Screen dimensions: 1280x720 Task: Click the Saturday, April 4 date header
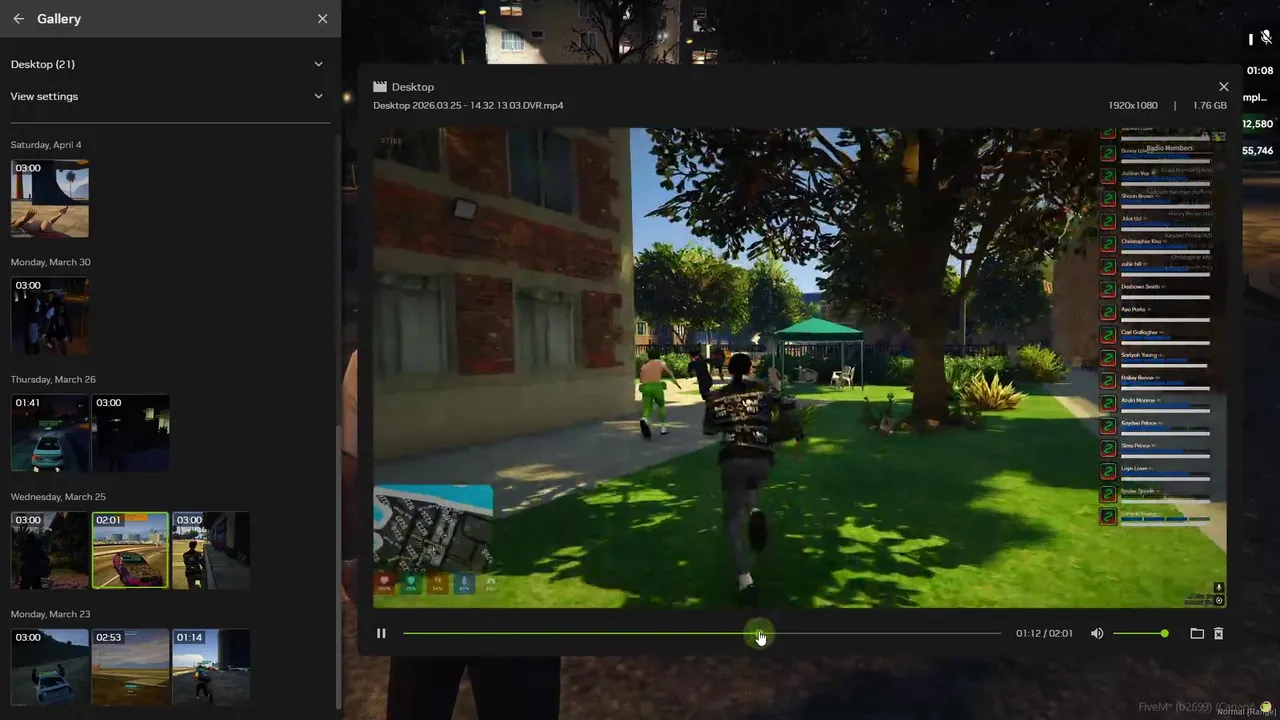[46, 145]
